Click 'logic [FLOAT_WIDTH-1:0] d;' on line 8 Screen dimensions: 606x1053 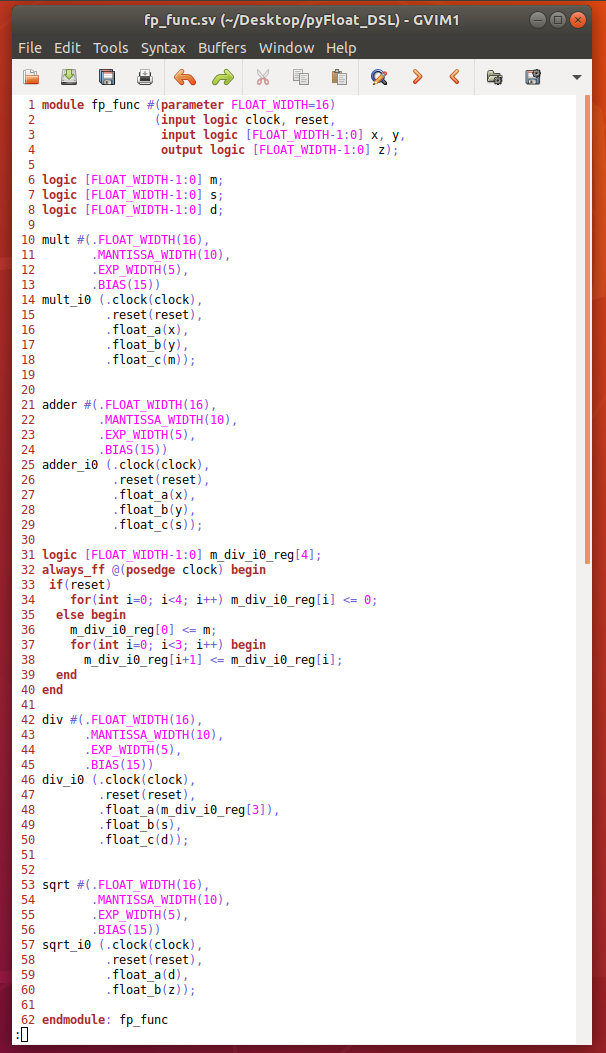132,210
